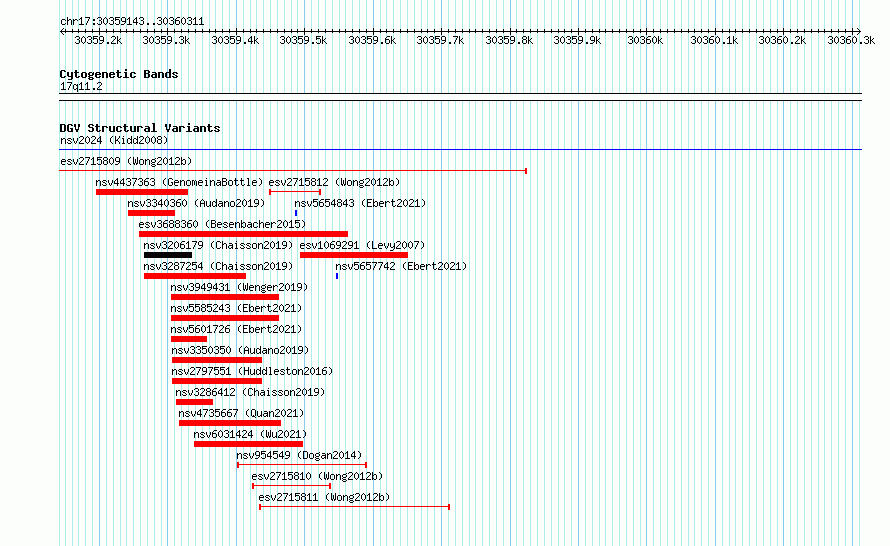Image resolution: width=890 pixels, height=546 pixels.
Task: Click red bar under nsv2797551
Action: point(217,381)
